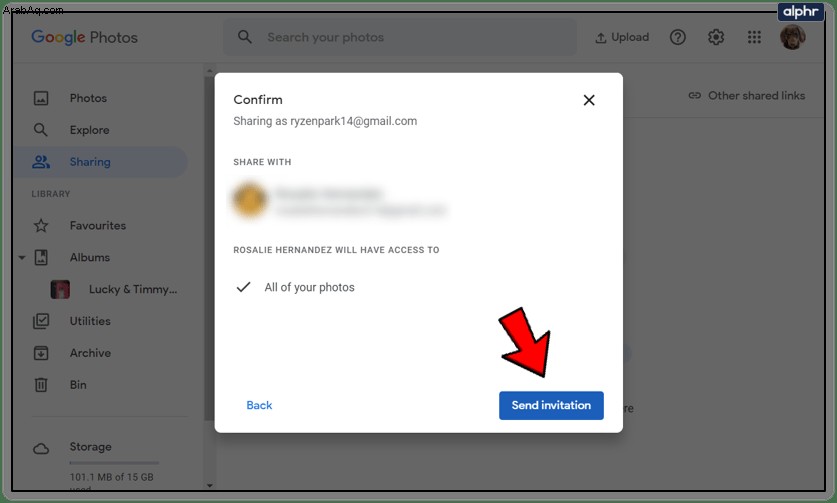837x503 pixels.
Task: Open Other shared links
Action: point(746,96)
